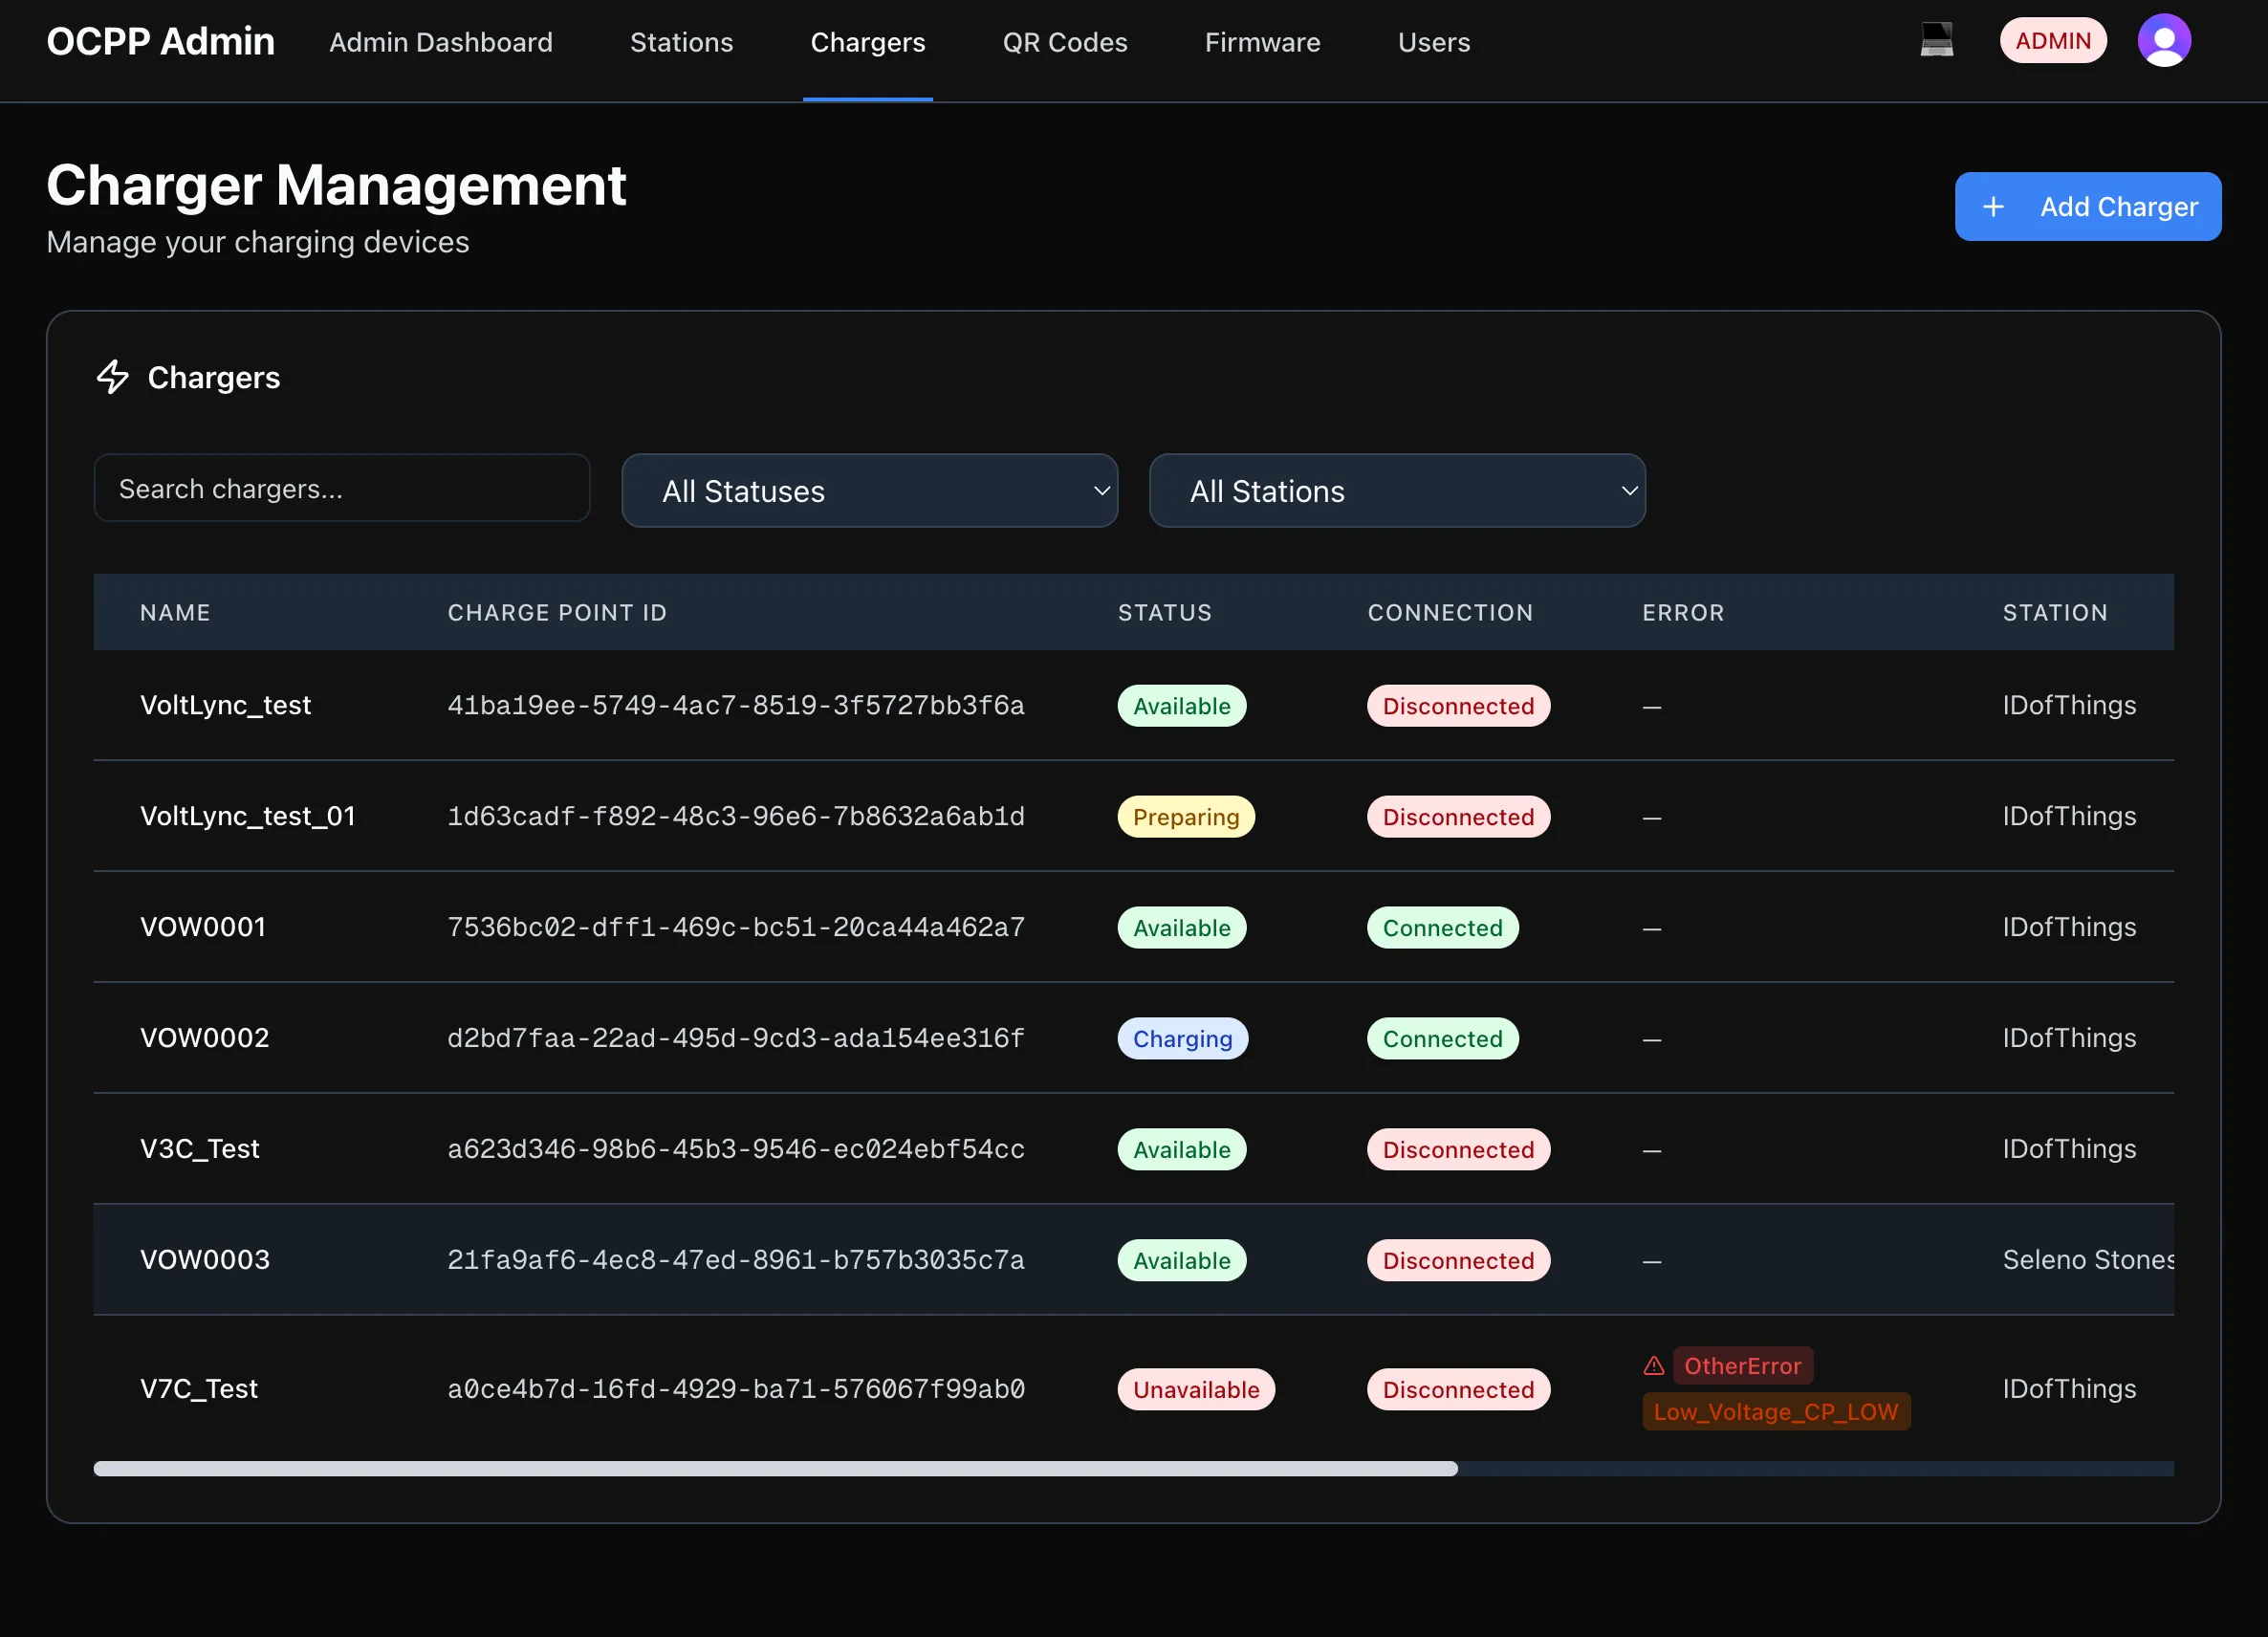Open the Stations tab

pyautogui.click(x=682, y=42)
